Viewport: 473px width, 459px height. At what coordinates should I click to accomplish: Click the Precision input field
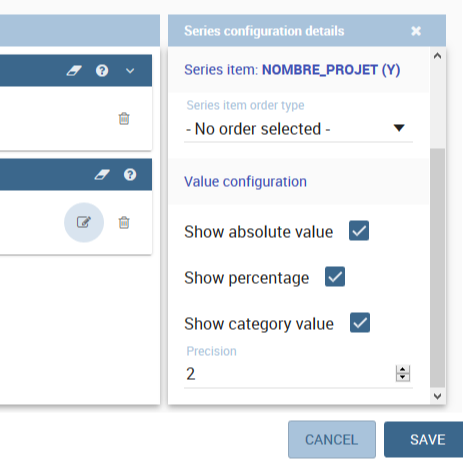pos(289,374)
